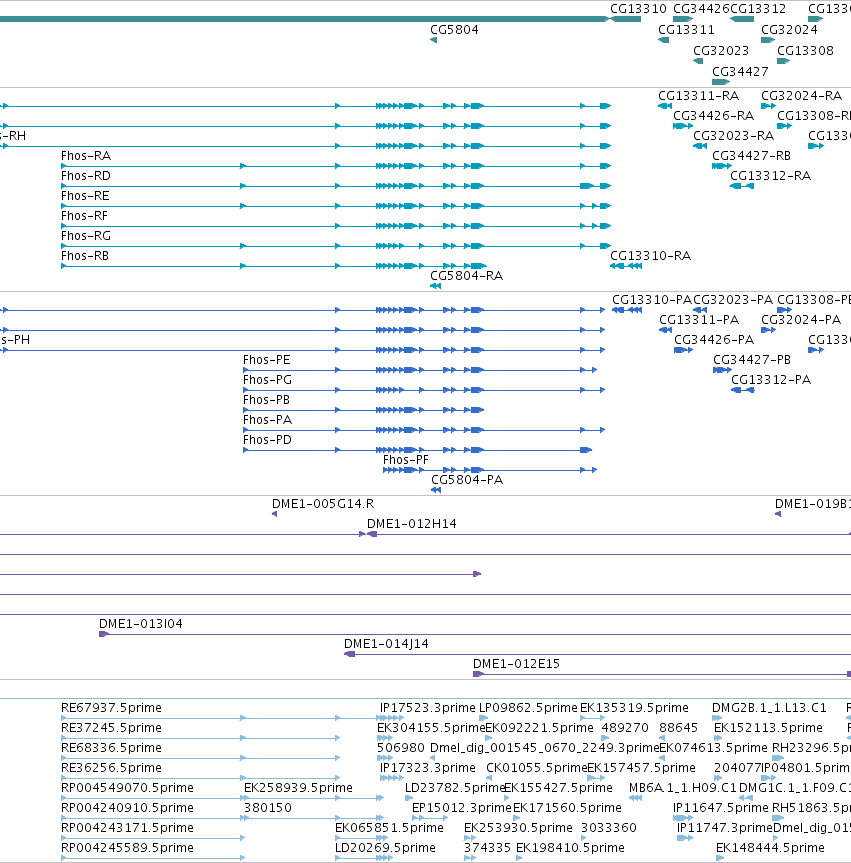
Task: Click the CG13312-PA protein label
Action: pos(771,380)
